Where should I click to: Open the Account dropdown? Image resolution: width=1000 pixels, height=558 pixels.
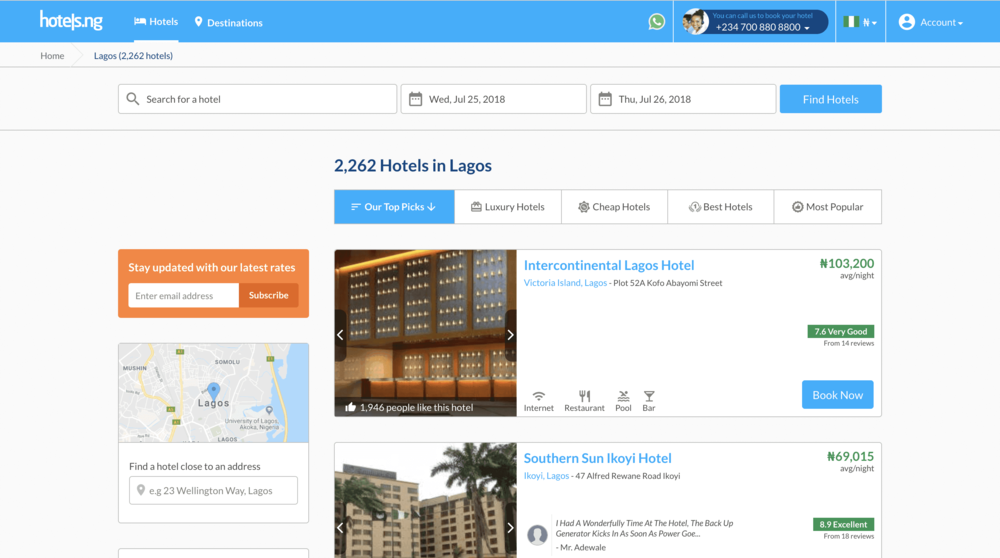930,22
